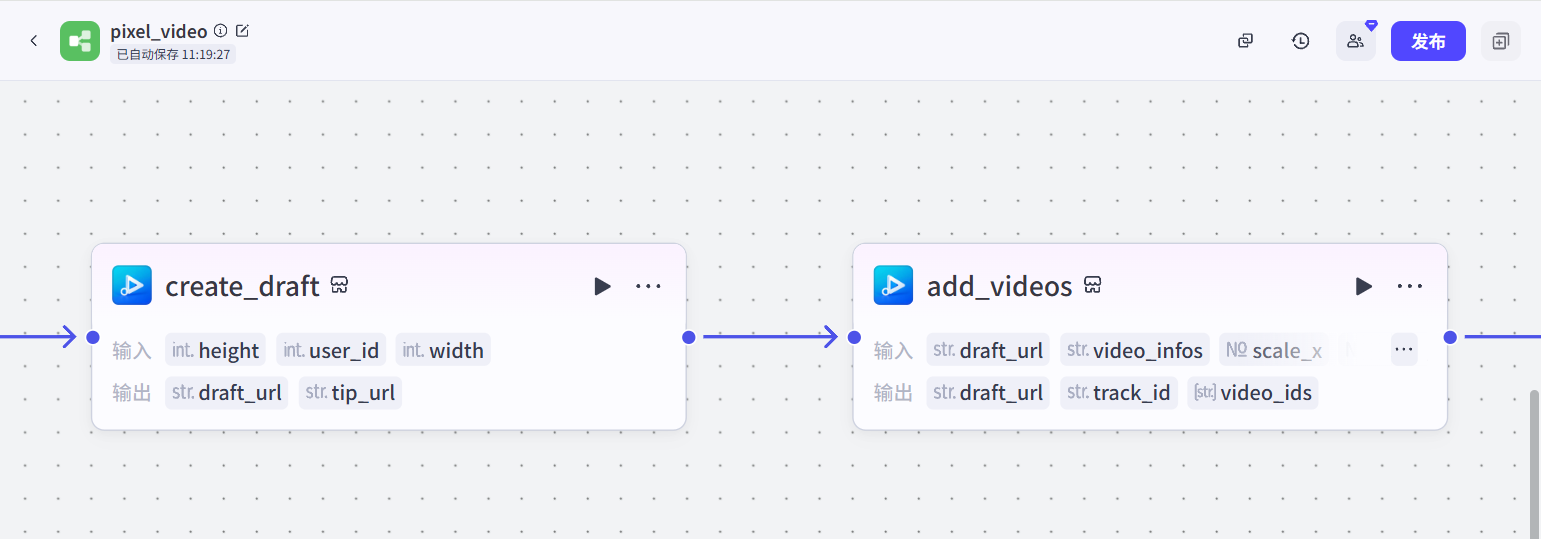Viewport: 1541px width, 539px height.
Task: Open the version history clock icon
Action: [1300, 41]
